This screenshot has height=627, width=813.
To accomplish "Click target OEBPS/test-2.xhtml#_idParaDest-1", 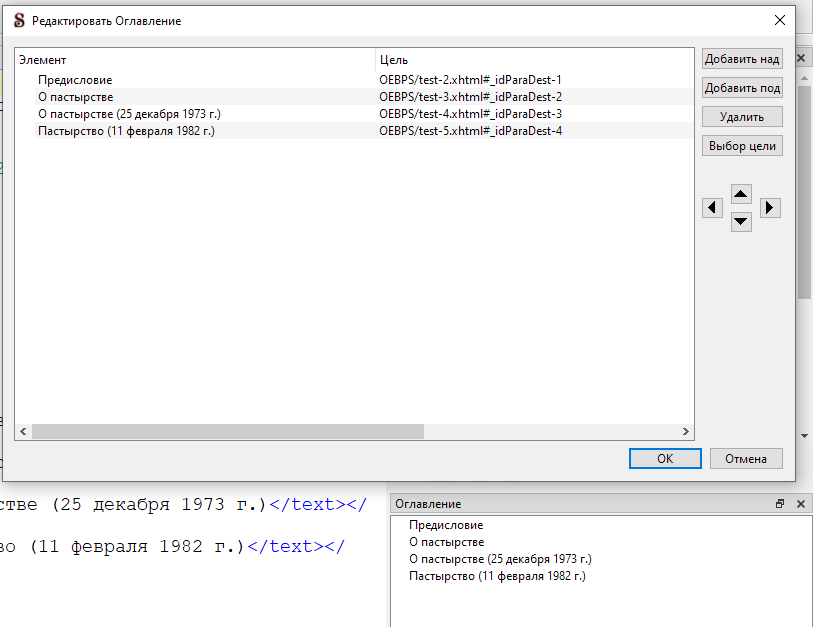I will pyautogui.click(x=470, y=80).
